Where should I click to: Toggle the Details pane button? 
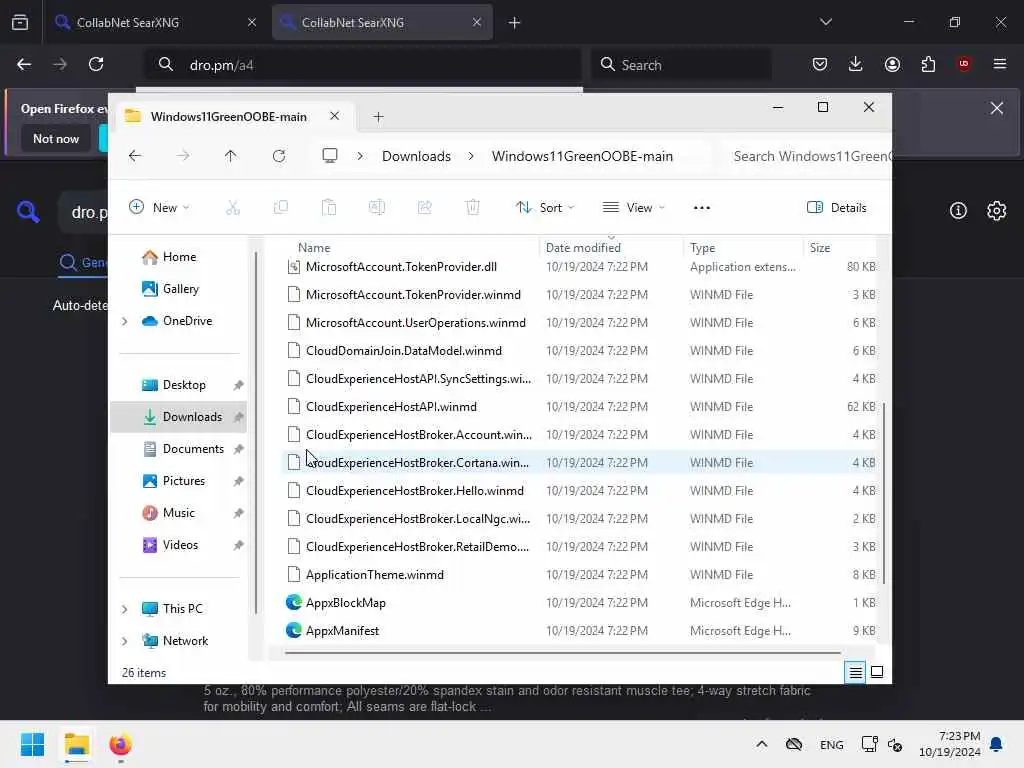837,208
